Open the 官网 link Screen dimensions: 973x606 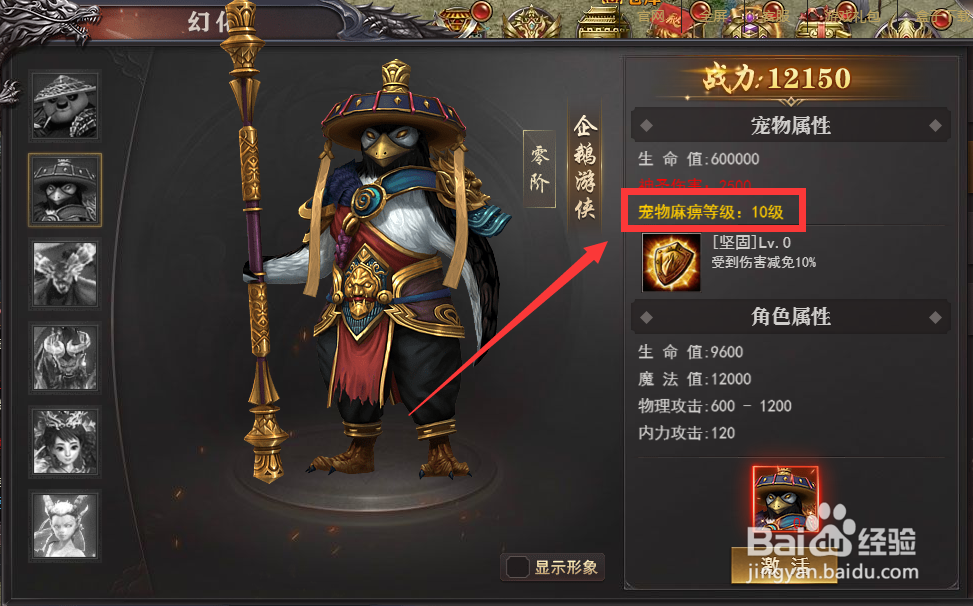click(650, 17)
